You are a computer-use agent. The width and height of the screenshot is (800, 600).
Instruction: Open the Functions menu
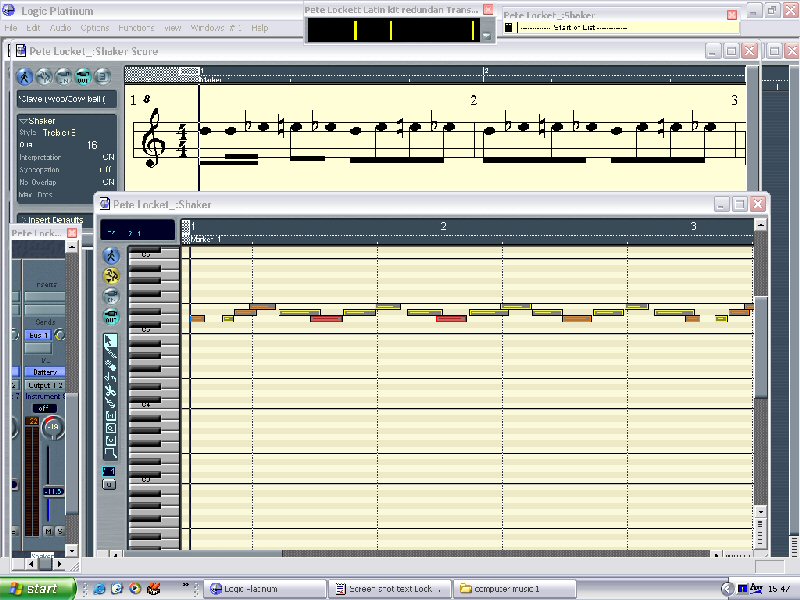[134, 28]
